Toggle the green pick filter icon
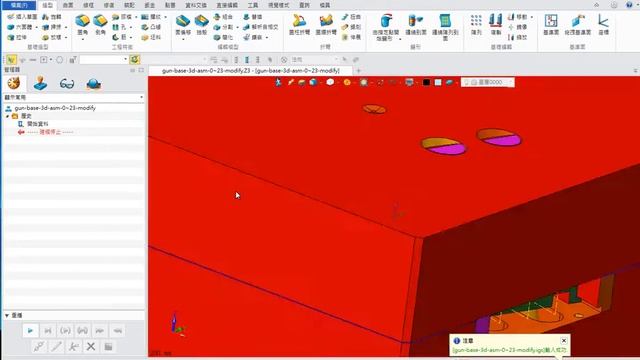Viewport: 640px width, 360px height. (11, 60)
